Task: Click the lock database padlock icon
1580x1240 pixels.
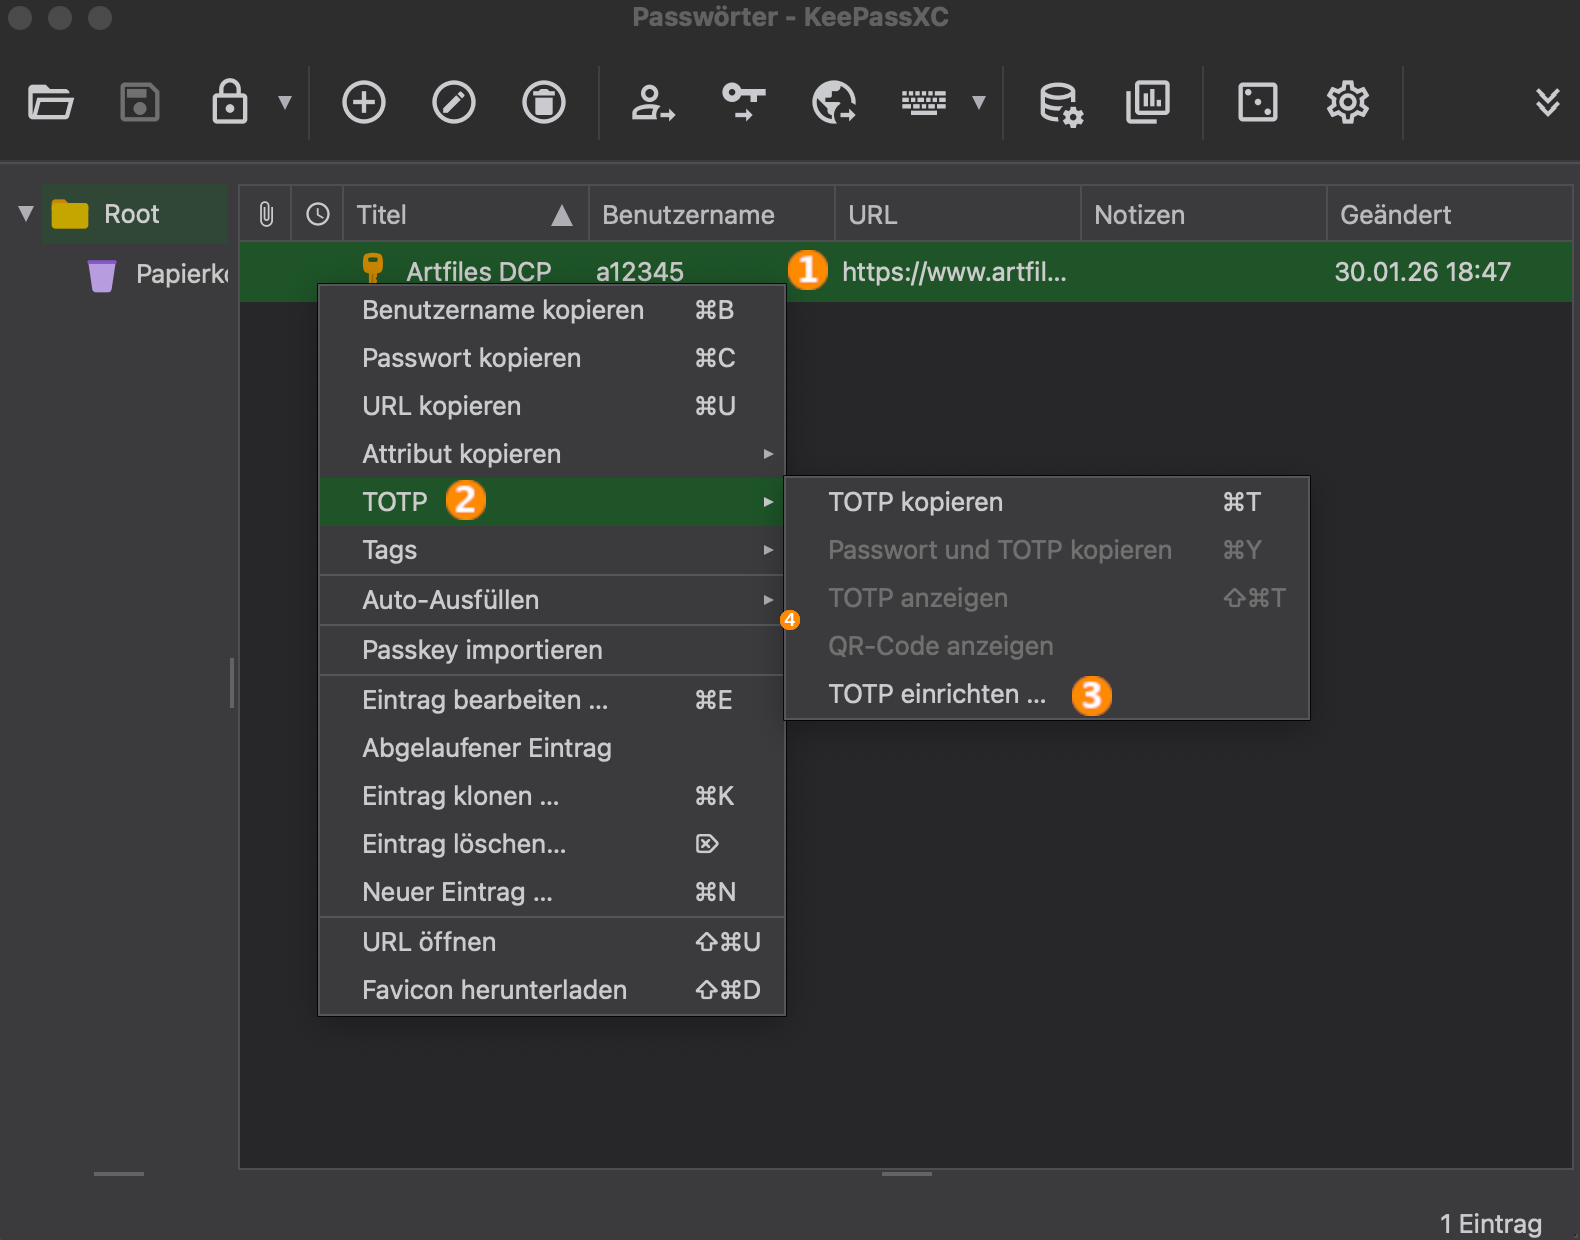Action: pos(229,102)
